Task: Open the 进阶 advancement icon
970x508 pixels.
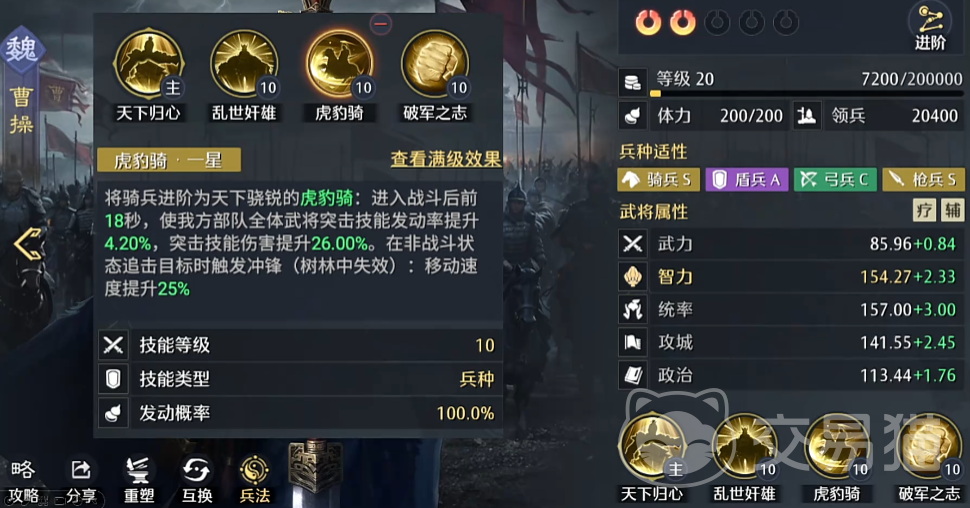Action: 930,27
